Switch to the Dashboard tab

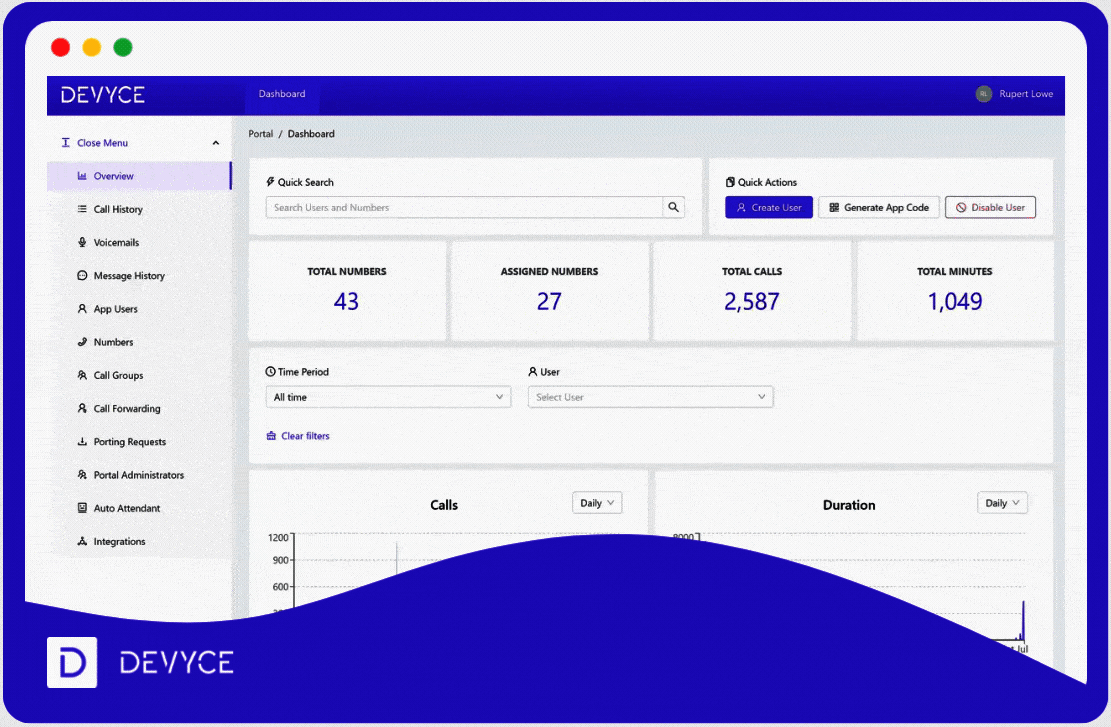pos(281,93)
